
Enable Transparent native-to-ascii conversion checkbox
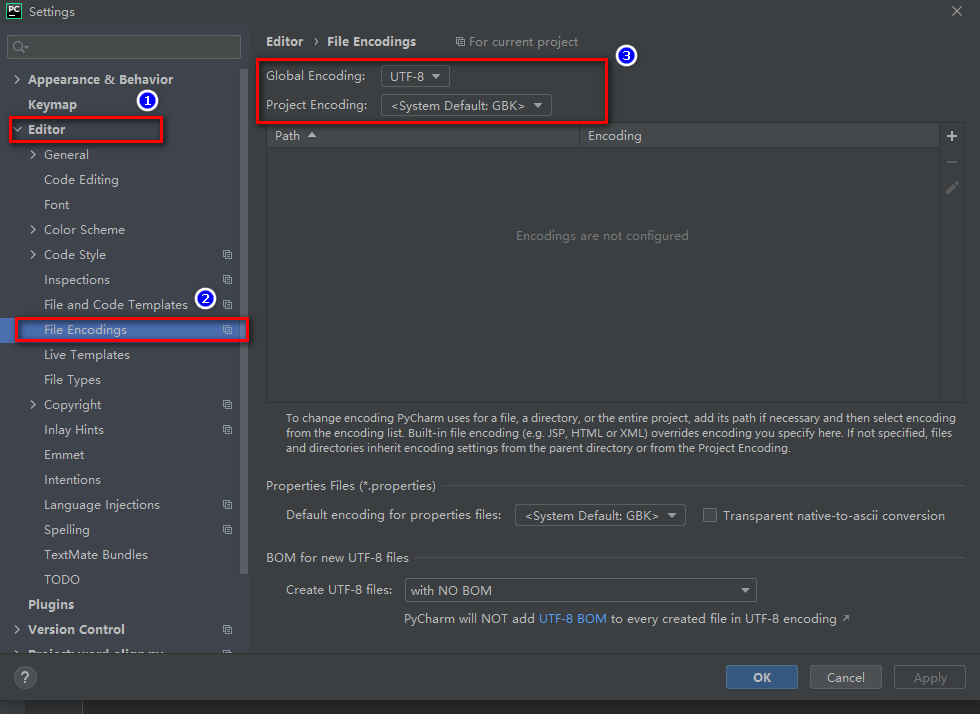pyautogui.click(x=709, y=515)
